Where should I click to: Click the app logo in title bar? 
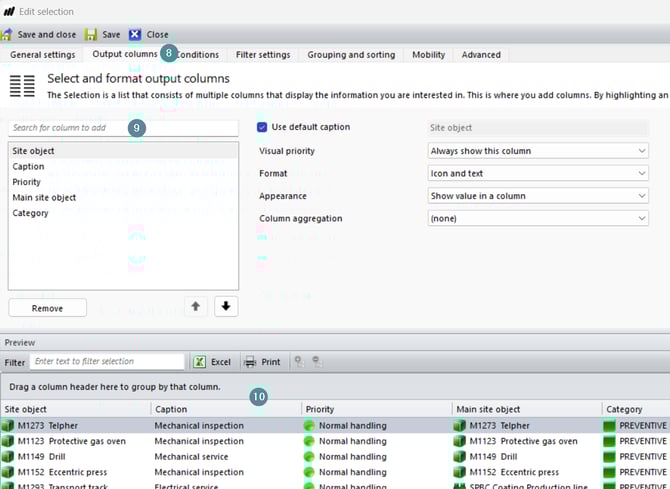(9, 12)
